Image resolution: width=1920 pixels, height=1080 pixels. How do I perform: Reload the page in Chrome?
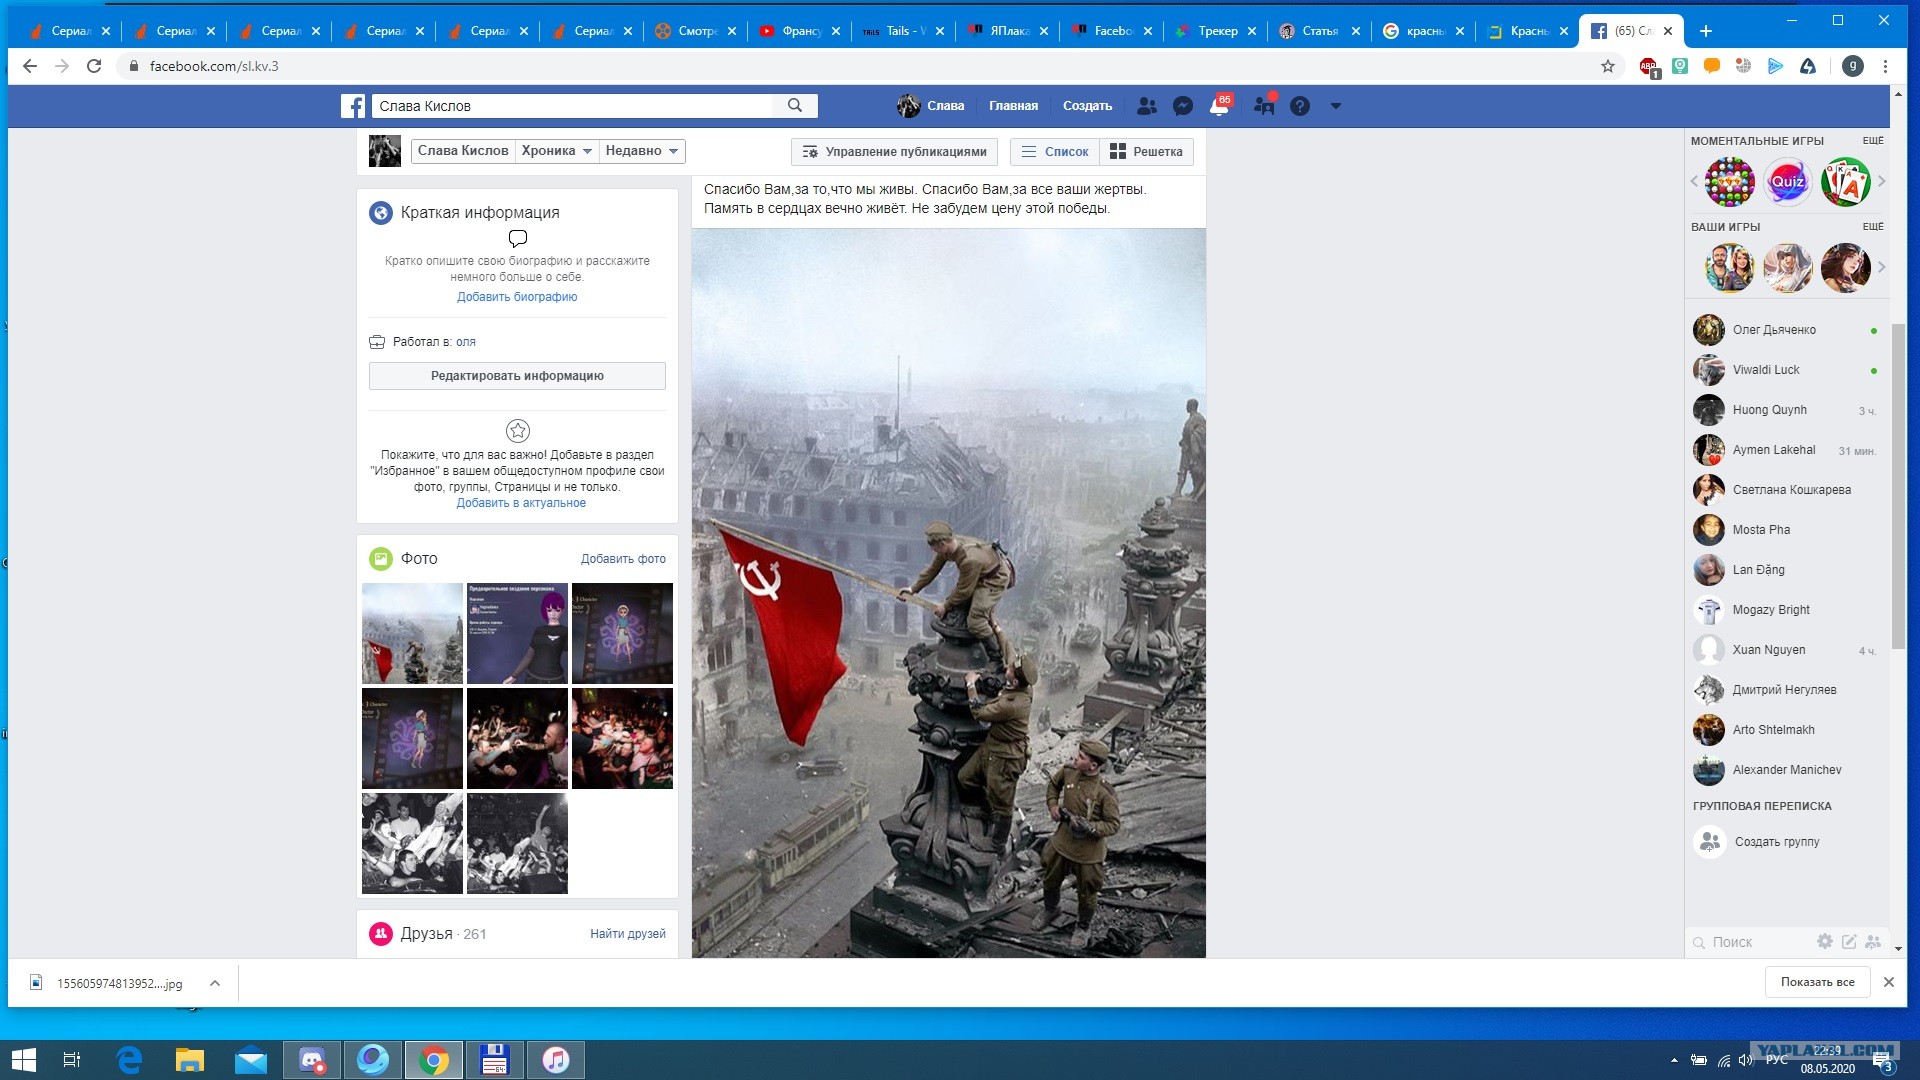(x=94, y=66)
